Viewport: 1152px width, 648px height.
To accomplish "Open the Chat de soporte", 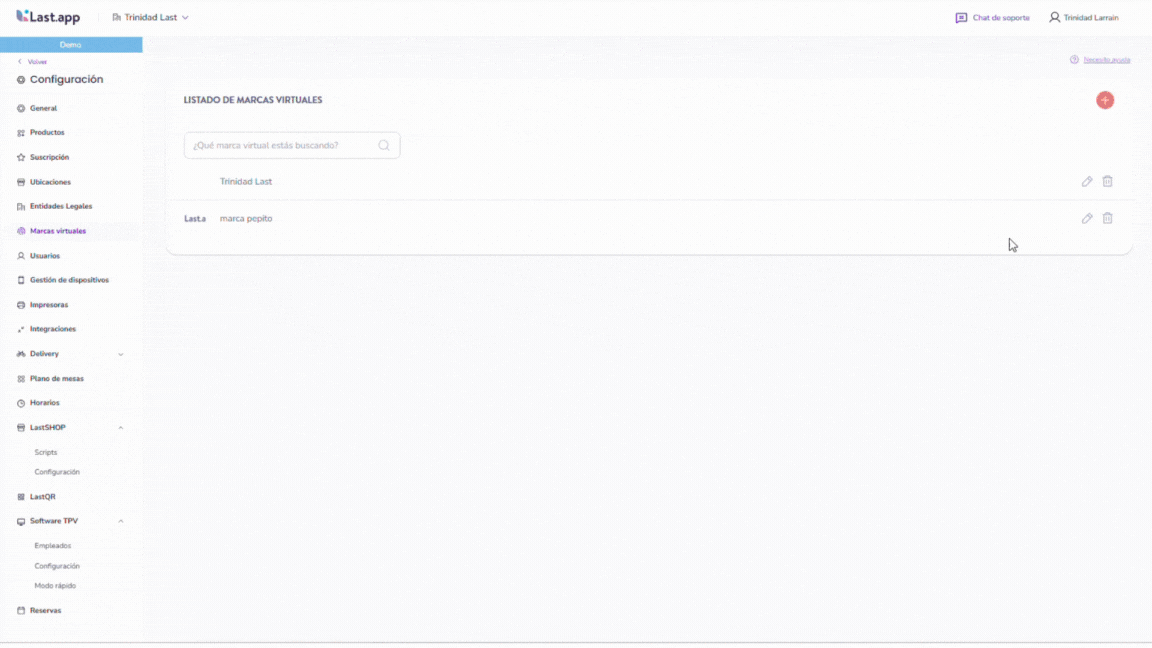I will point(992,18).
